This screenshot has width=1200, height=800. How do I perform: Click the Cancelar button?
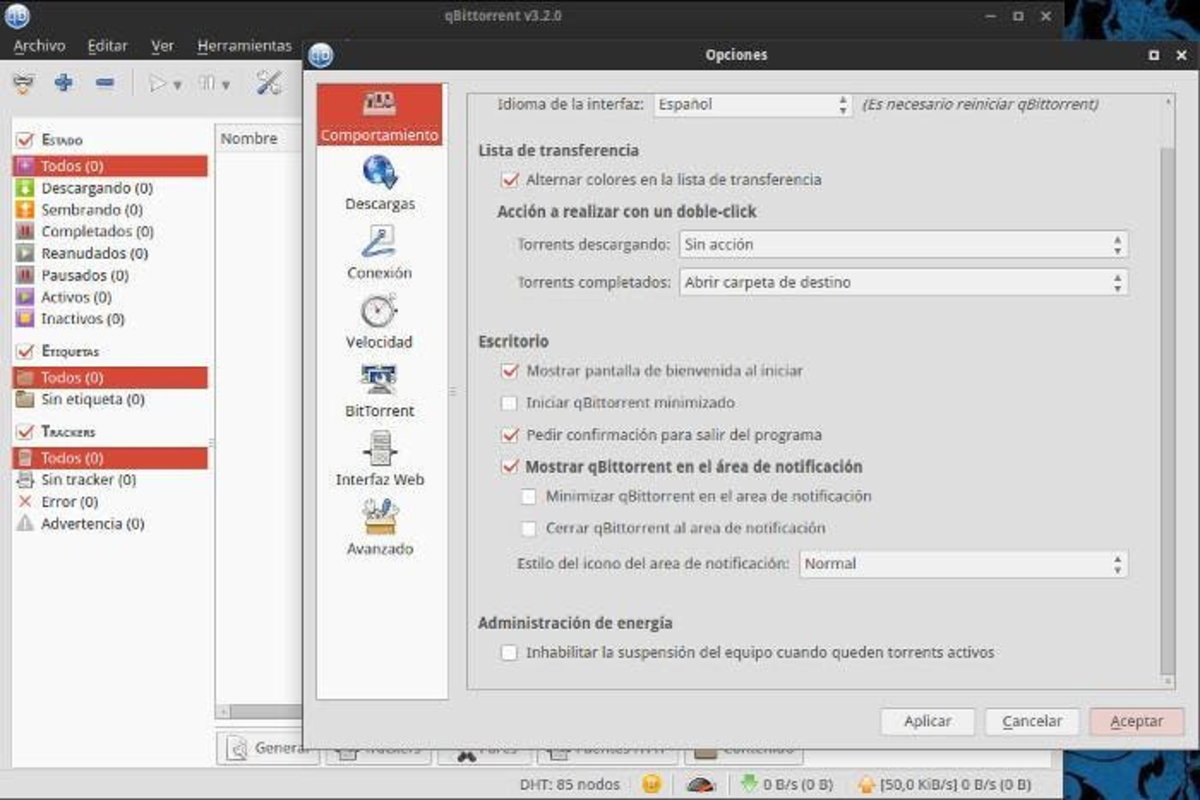click(x=1032, y=721)
